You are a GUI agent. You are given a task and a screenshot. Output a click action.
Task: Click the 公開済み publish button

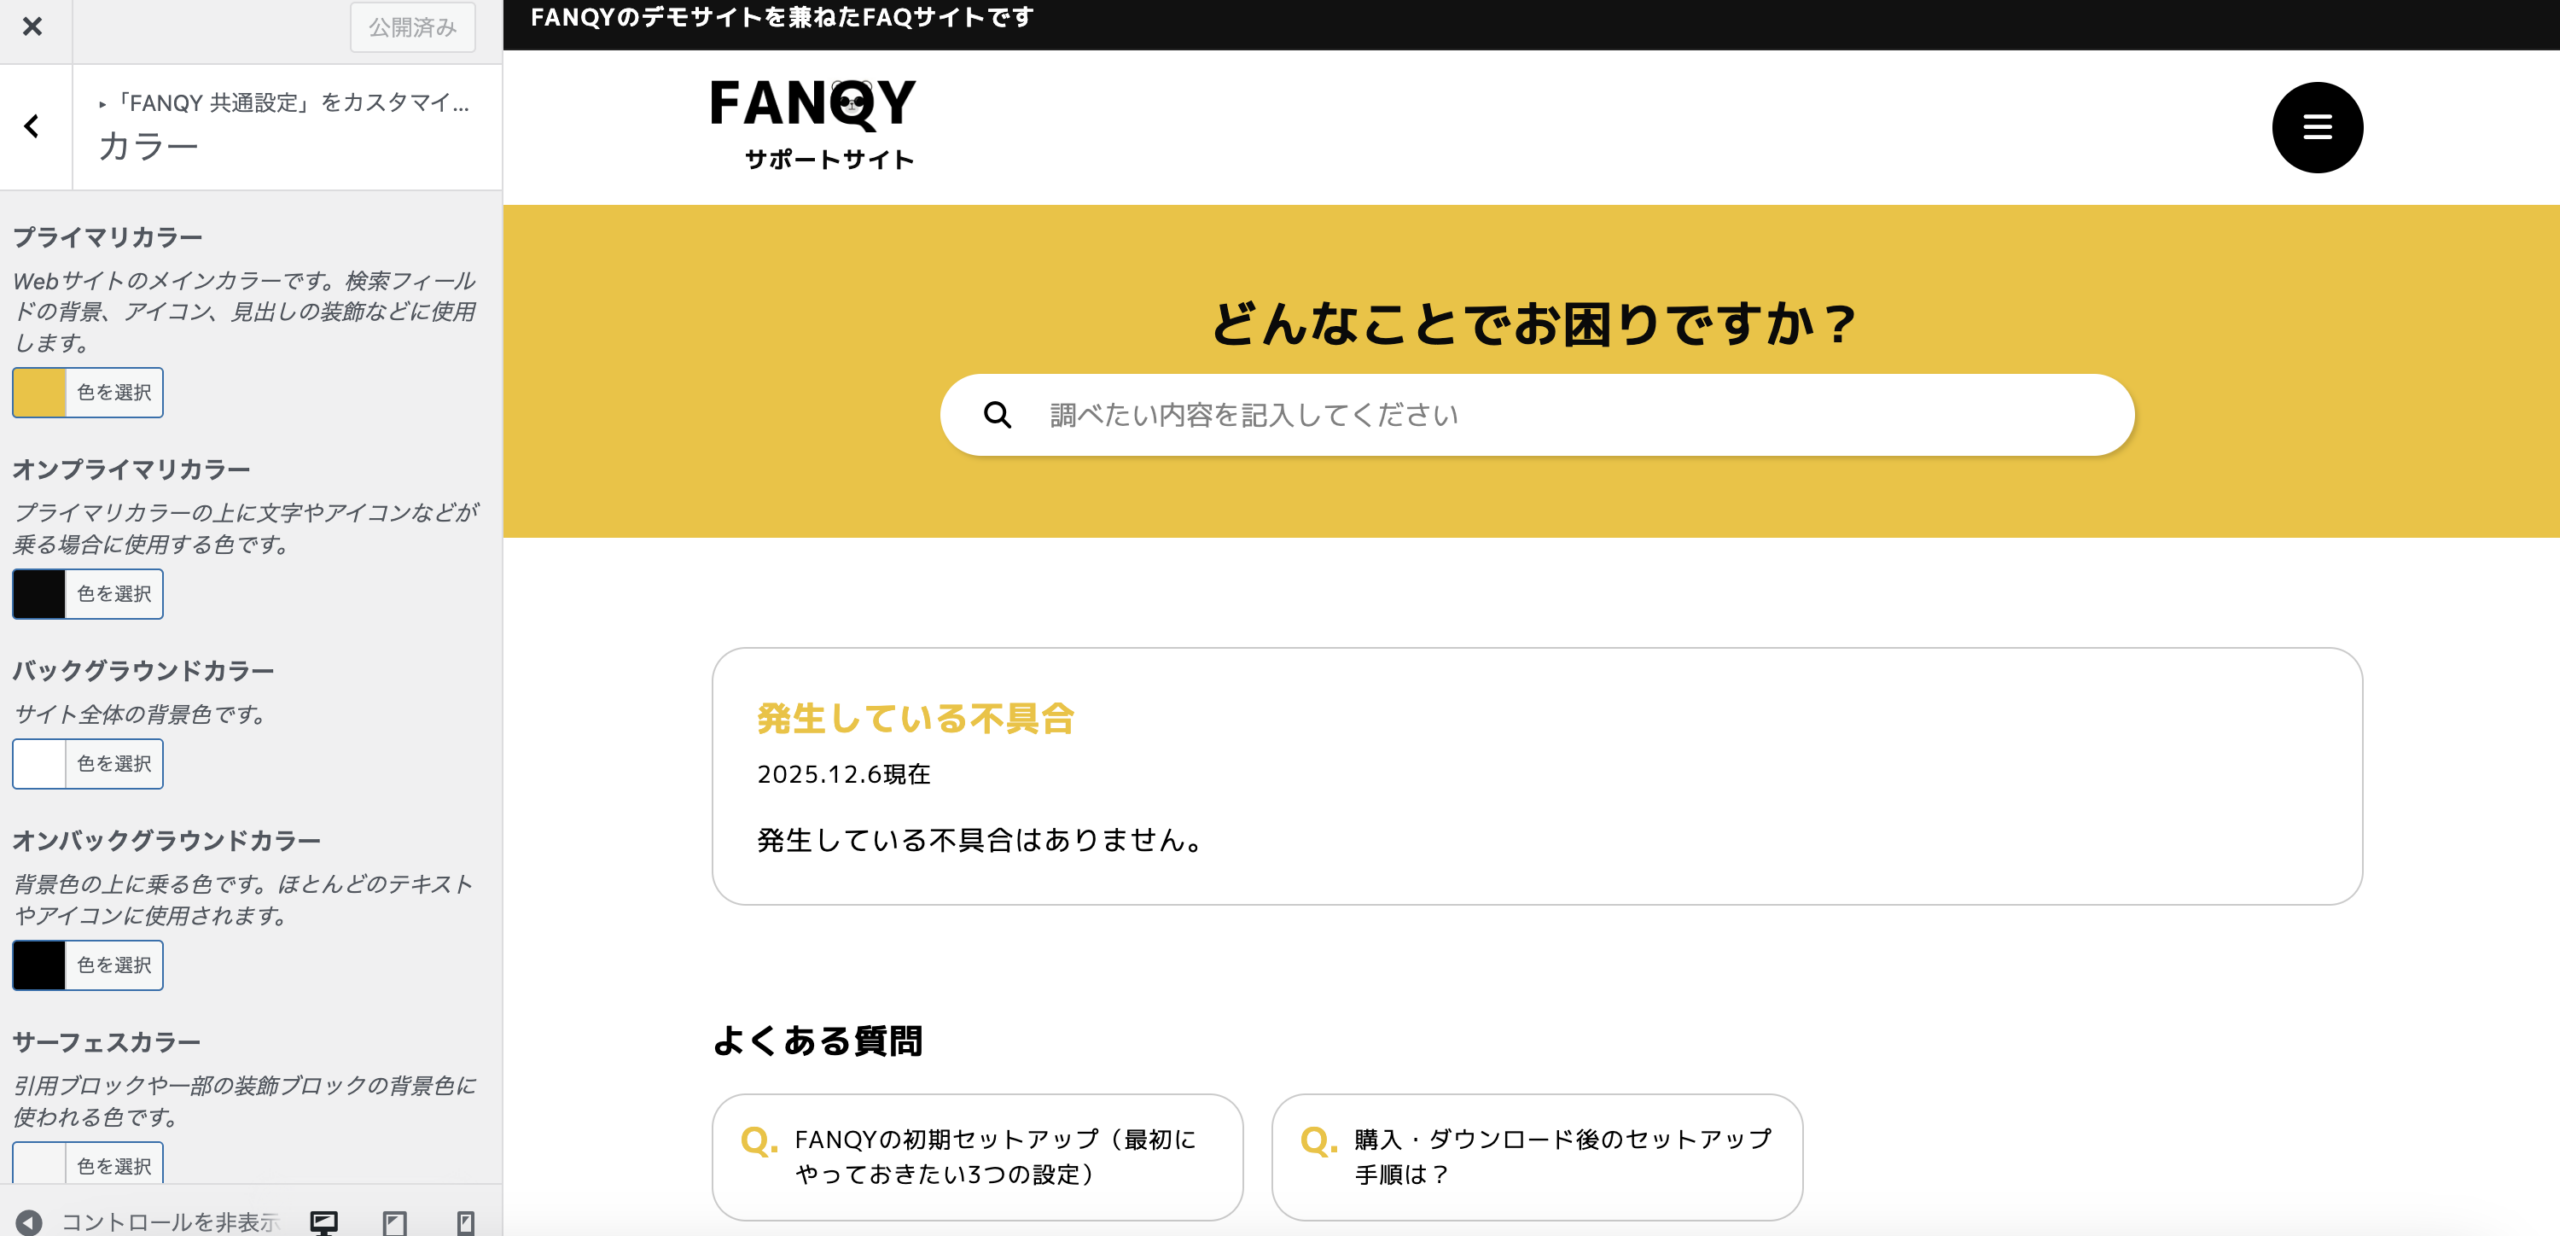point(412,27)
